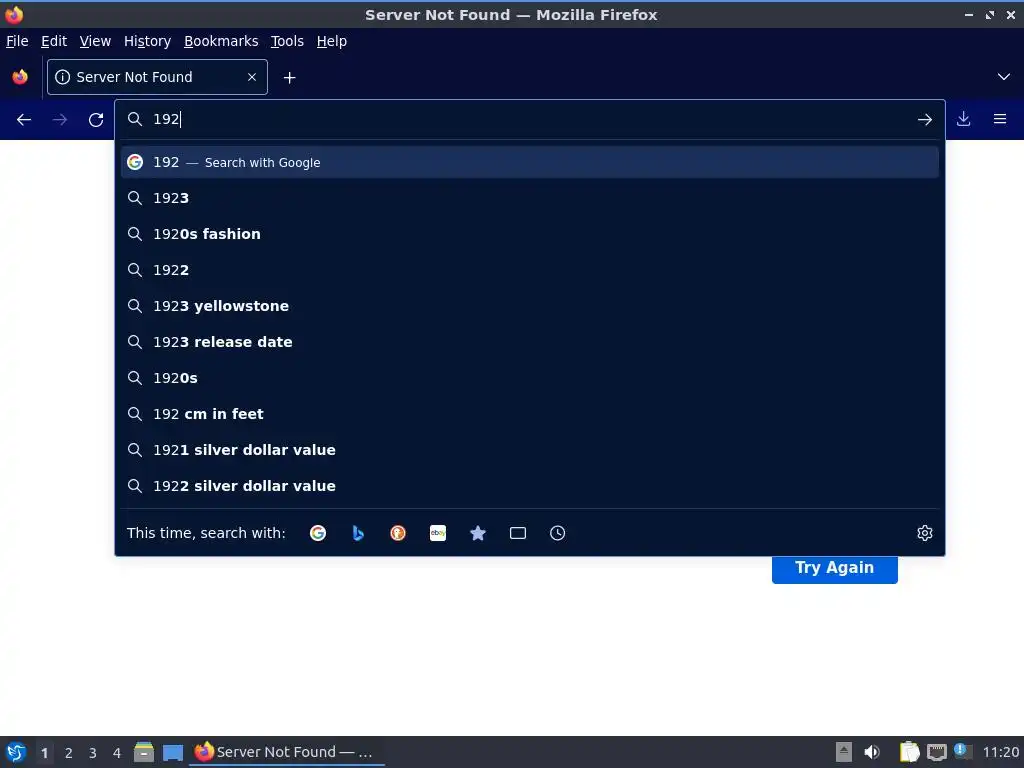Choose the '1920s' suggestion
The height and width of the screenshot is (768, 1024).
click(x=530, y=377)
